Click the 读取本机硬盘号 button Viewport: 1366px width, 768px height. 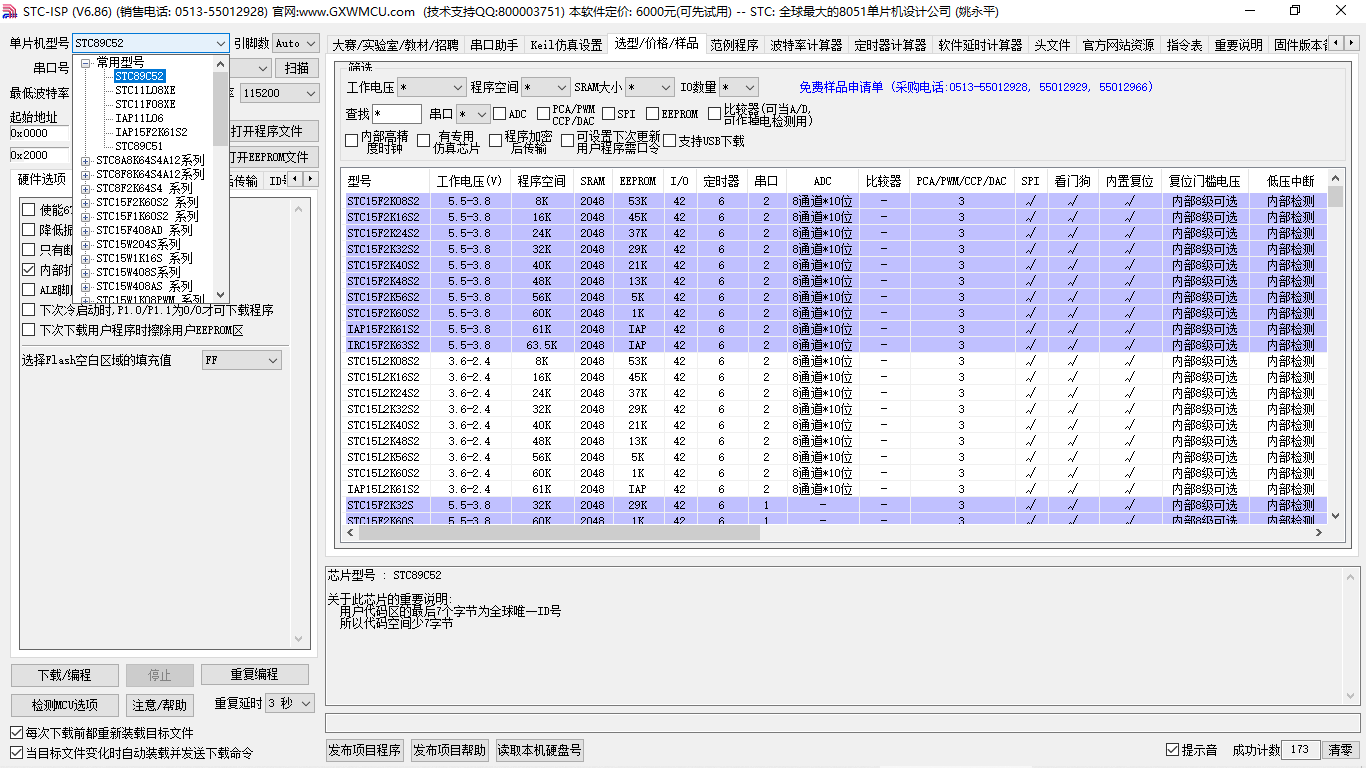point(539,751)
